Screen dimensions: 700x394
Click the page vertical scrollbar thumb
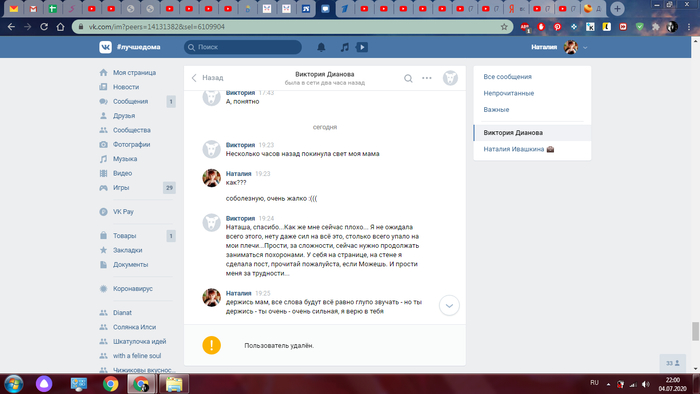pyautogui.click(x=695, y=331)
